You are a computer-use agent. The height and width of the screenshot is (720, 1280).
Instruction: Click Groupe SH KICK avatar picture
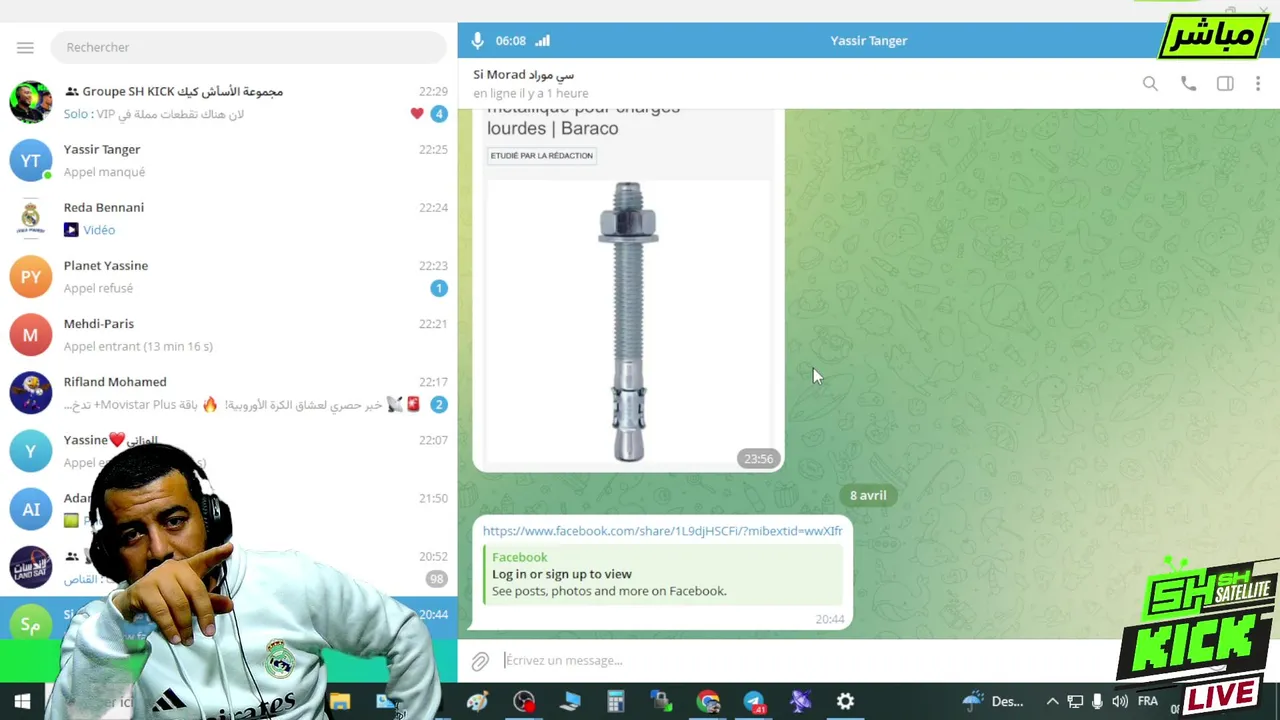coord(31,102)
